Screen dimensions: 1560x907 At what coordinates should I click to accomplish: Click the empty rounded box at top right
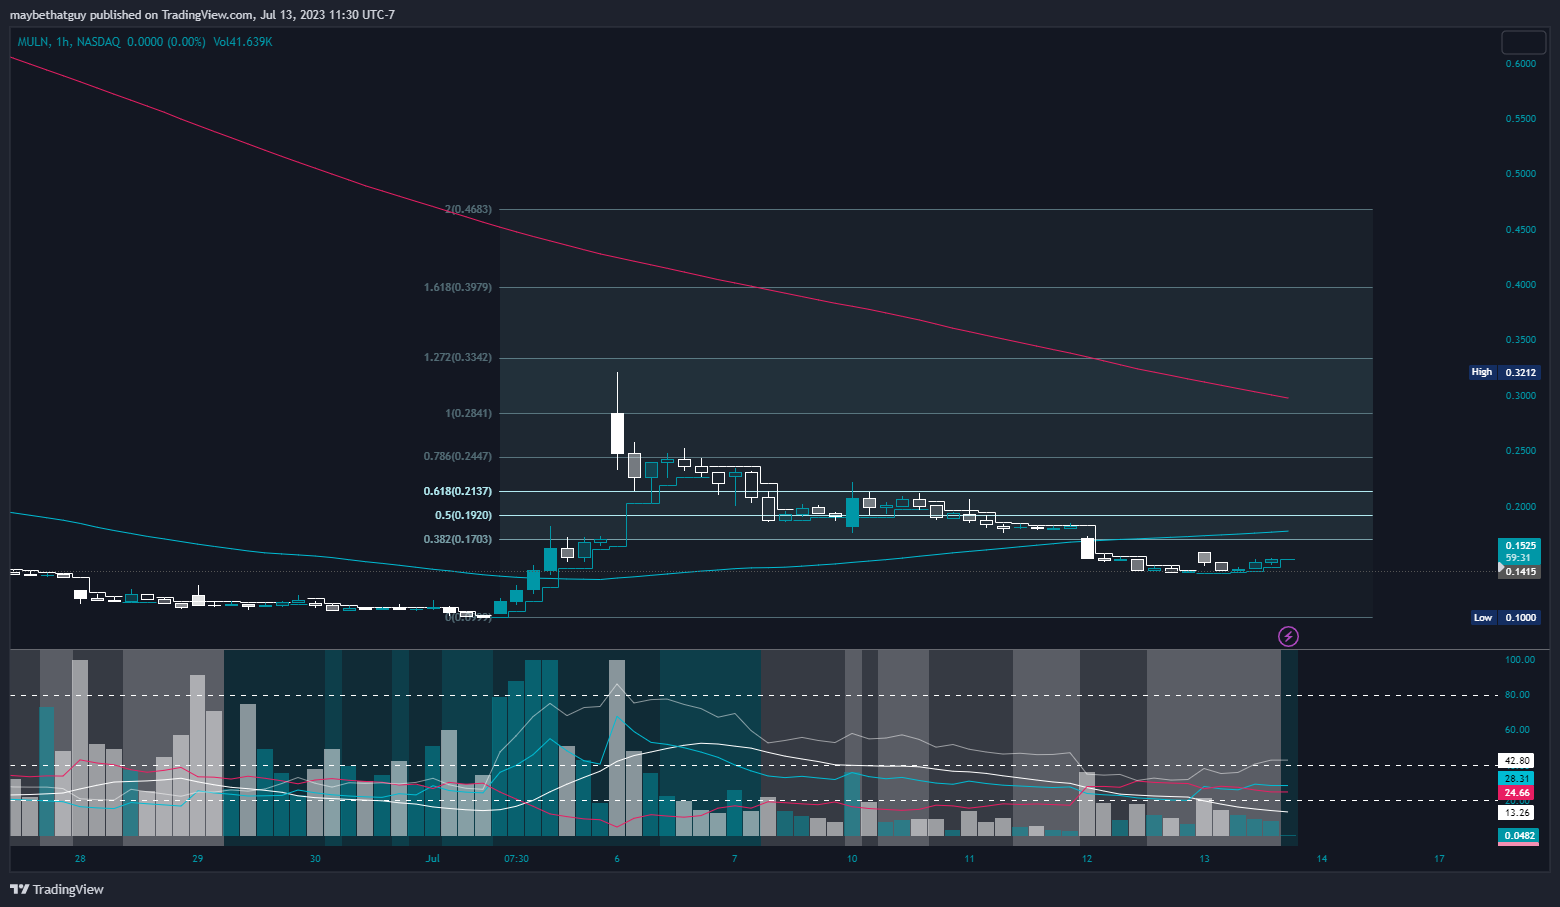[1523, 42]
